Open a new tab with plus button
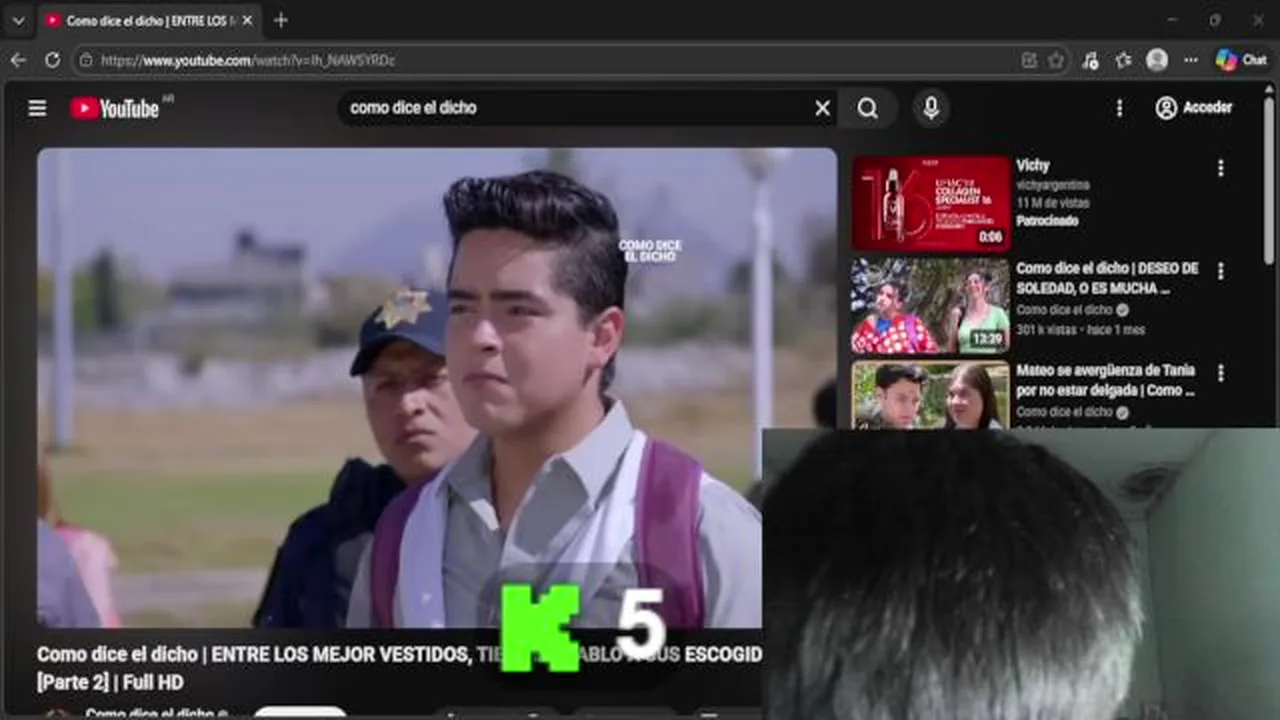Viewport: 1280px width, 720px height. pos(281,20)
